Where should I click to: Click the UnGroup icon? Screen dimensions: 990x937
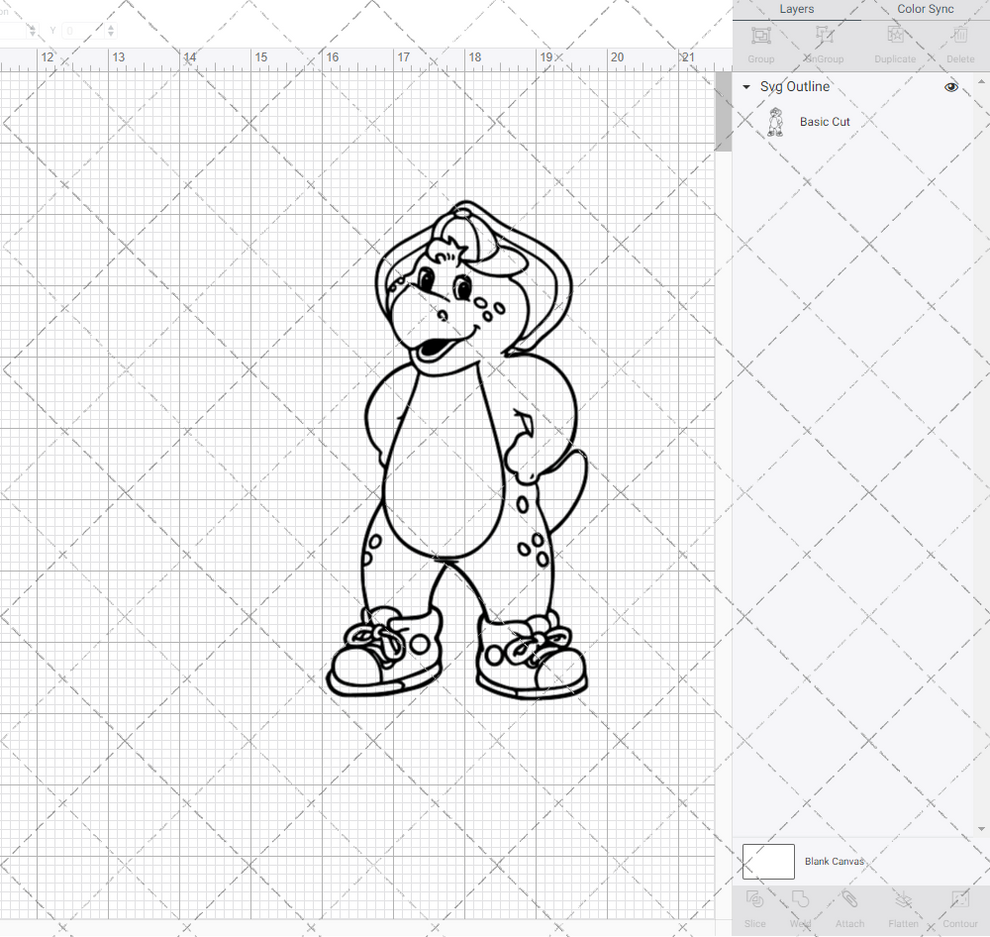[823, 42]
